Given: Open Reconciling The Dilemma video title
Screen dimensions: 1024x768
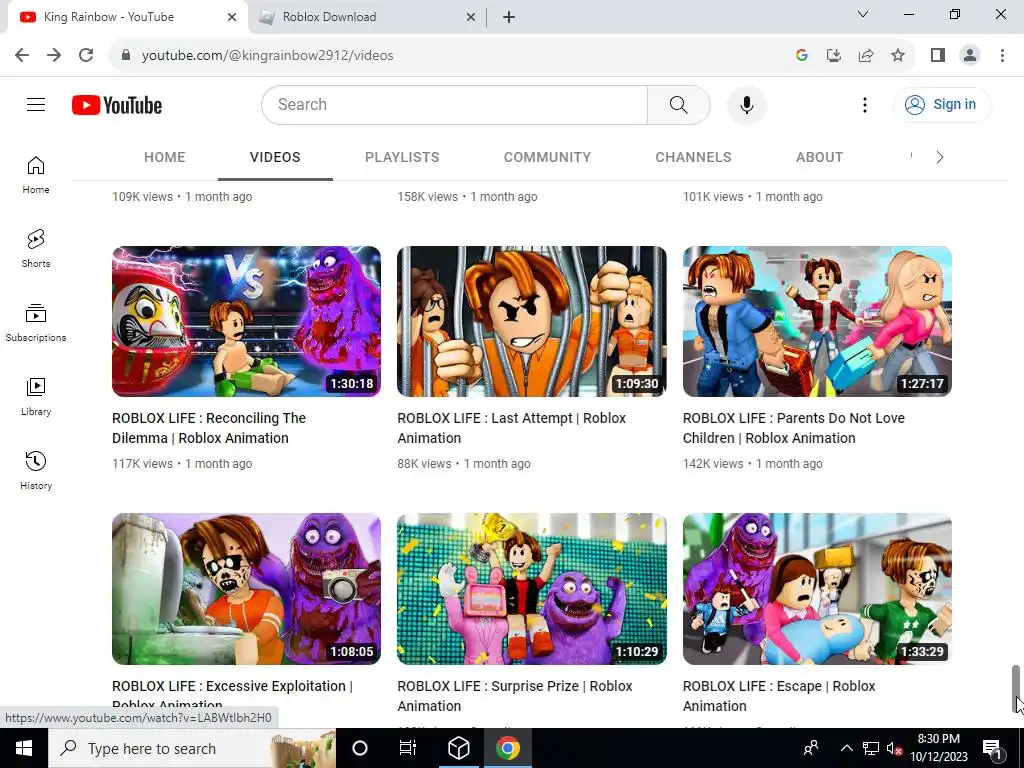Looking at the screenshot, I should coord(209,428).
